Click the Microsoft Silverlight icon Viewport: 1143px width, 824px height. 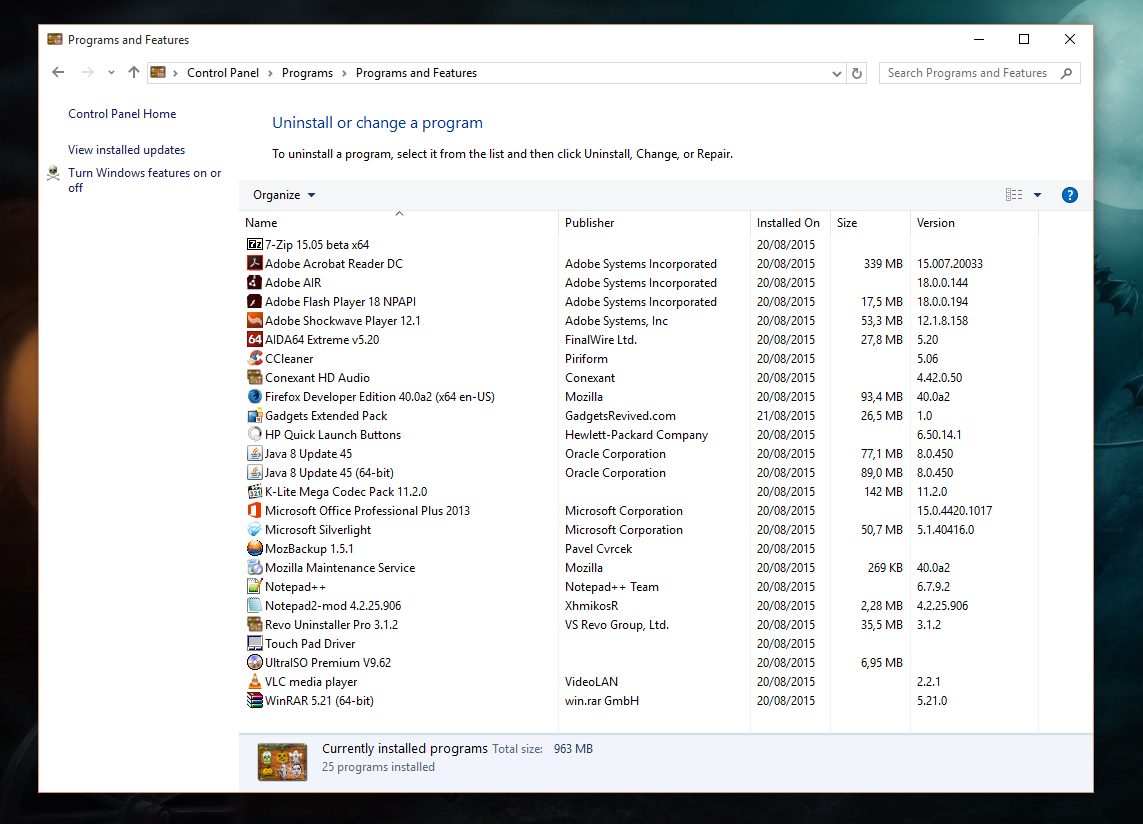254,529
